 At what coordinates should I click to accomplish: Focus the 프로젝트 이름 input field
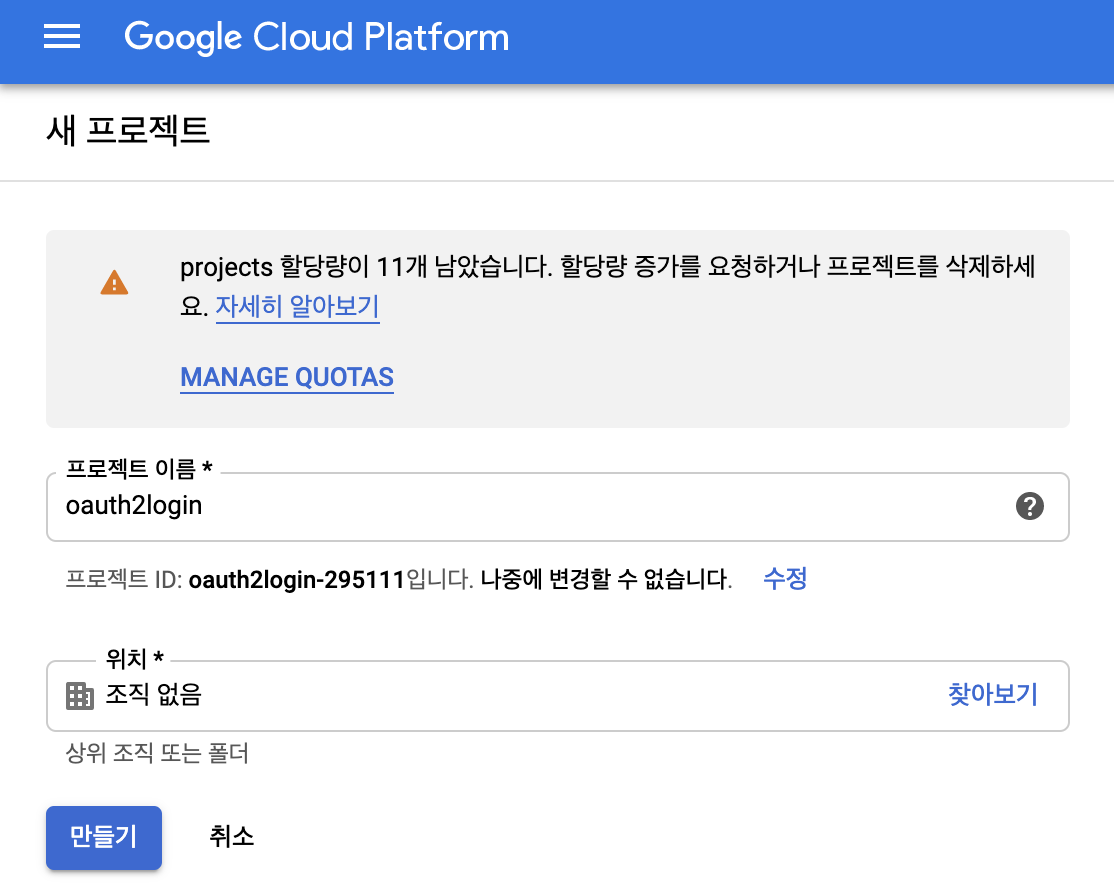coord(558,507)
